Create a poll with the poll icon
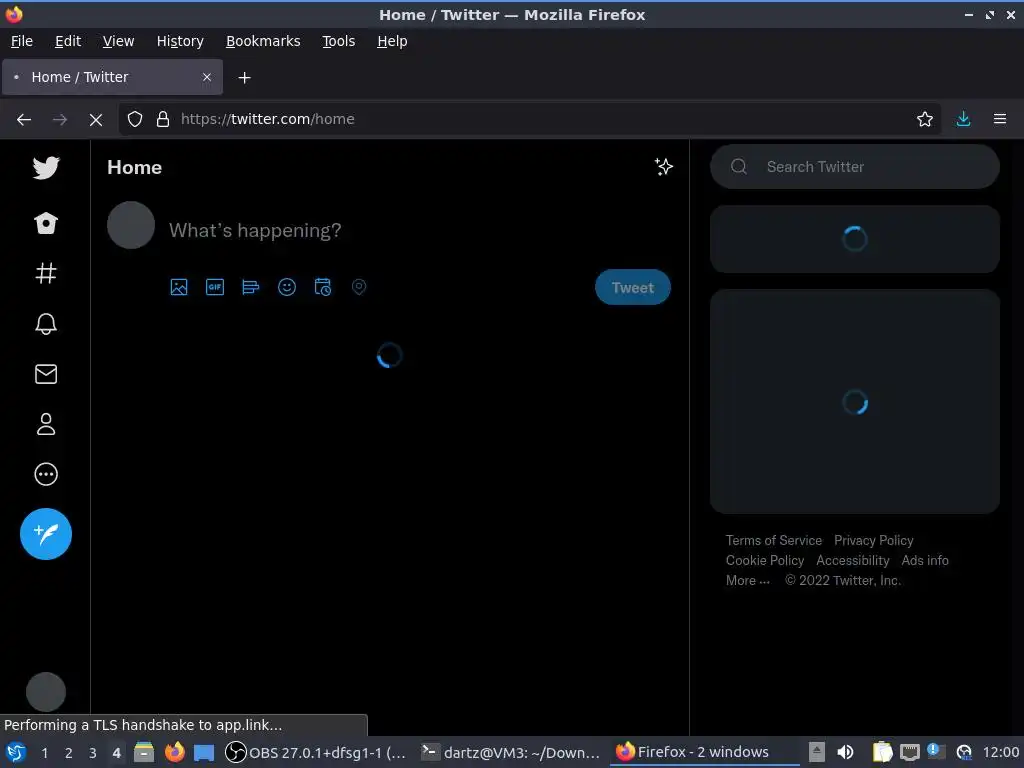This screenshot has width=1024, height=768. click(x=251, y=287)
